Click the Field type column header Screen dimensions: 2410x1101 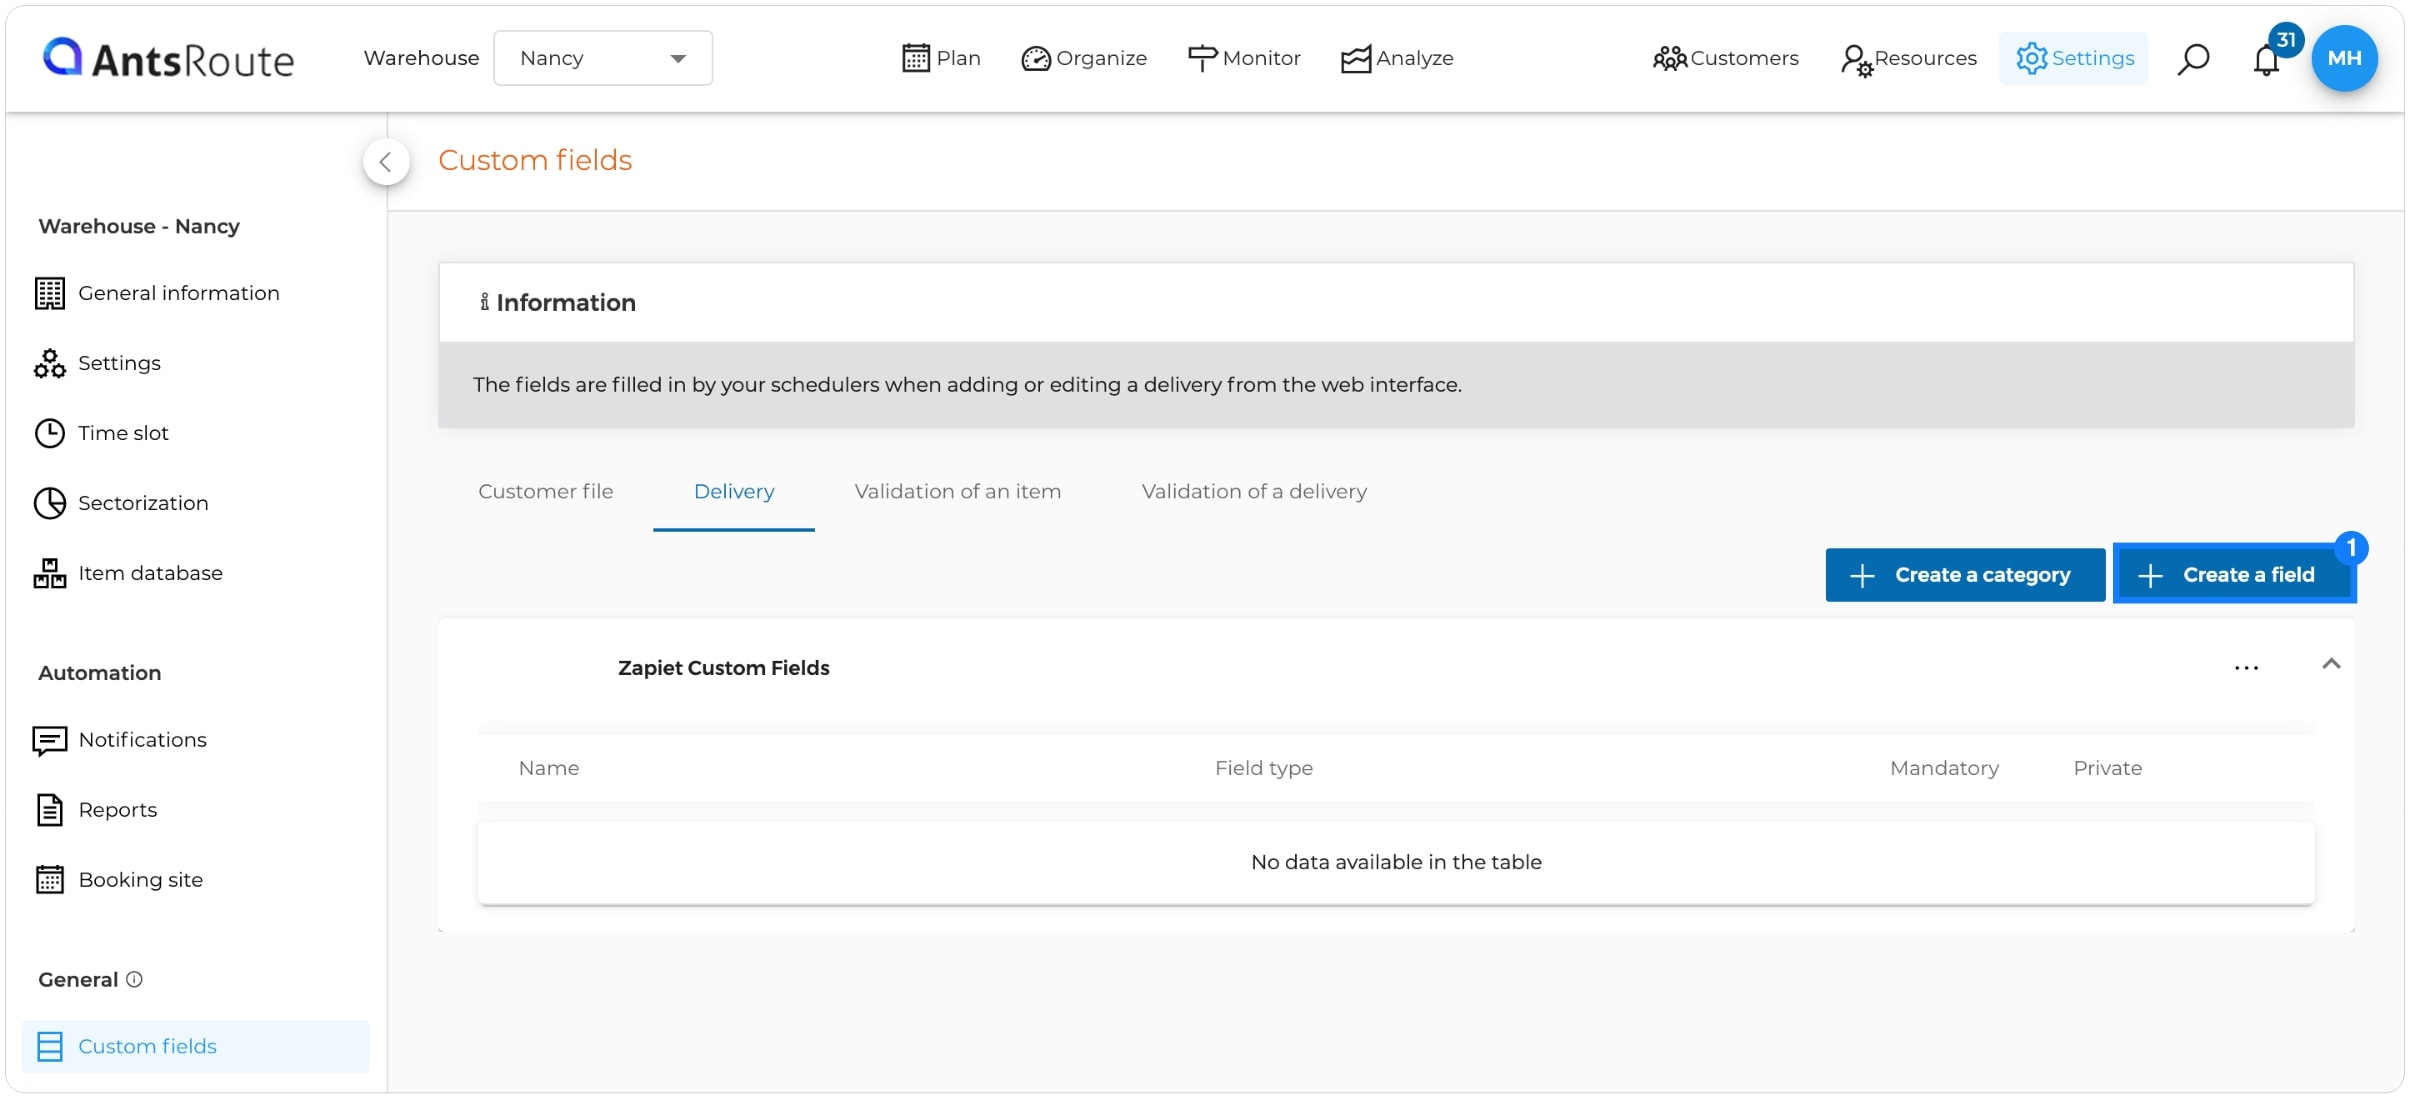click(x=1264, y=768)
